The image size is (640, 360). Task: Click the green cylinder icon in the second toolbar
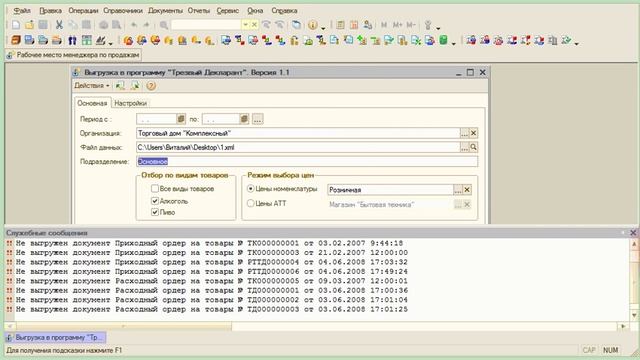pos(443,40)
